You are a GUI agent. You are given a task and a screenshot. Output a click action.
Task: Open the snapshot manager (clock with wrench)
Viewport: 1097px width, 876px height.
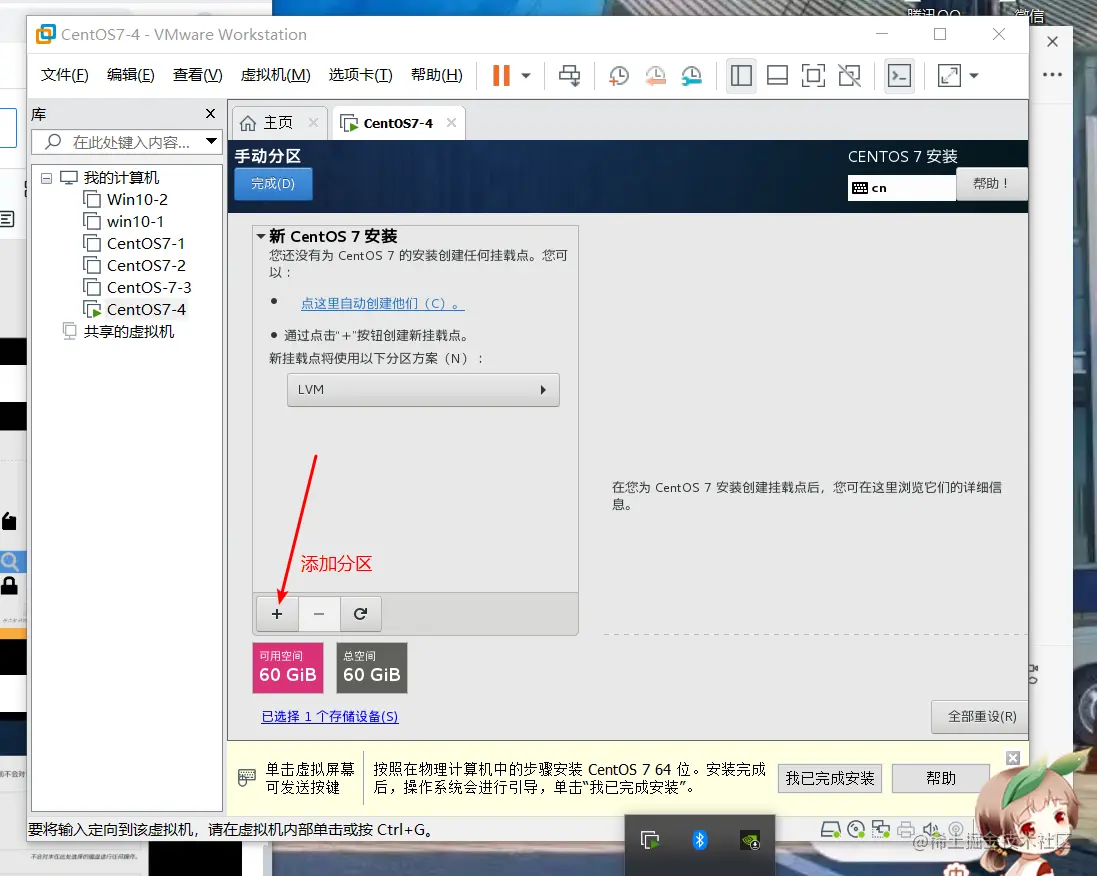(692, 76)
